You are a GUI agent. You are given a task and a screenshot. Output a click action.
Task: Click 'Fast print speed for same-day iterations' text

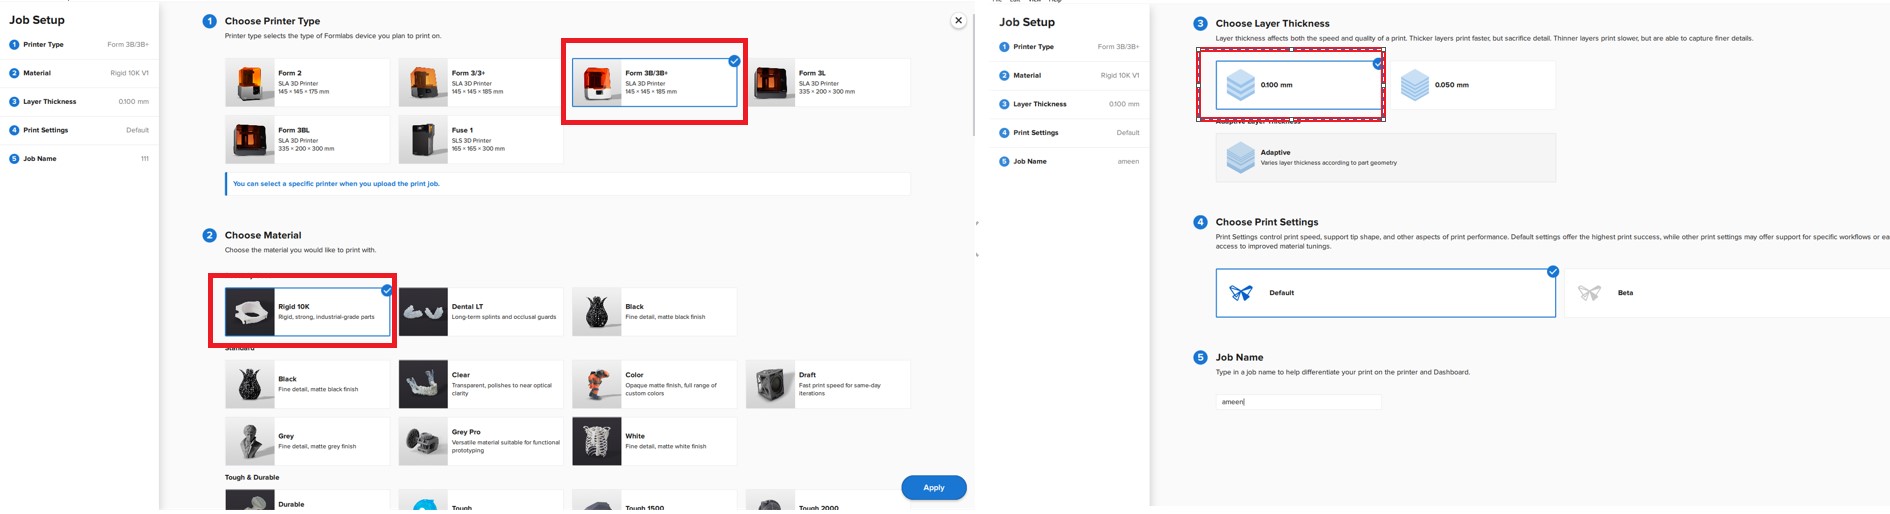[840, 389]
